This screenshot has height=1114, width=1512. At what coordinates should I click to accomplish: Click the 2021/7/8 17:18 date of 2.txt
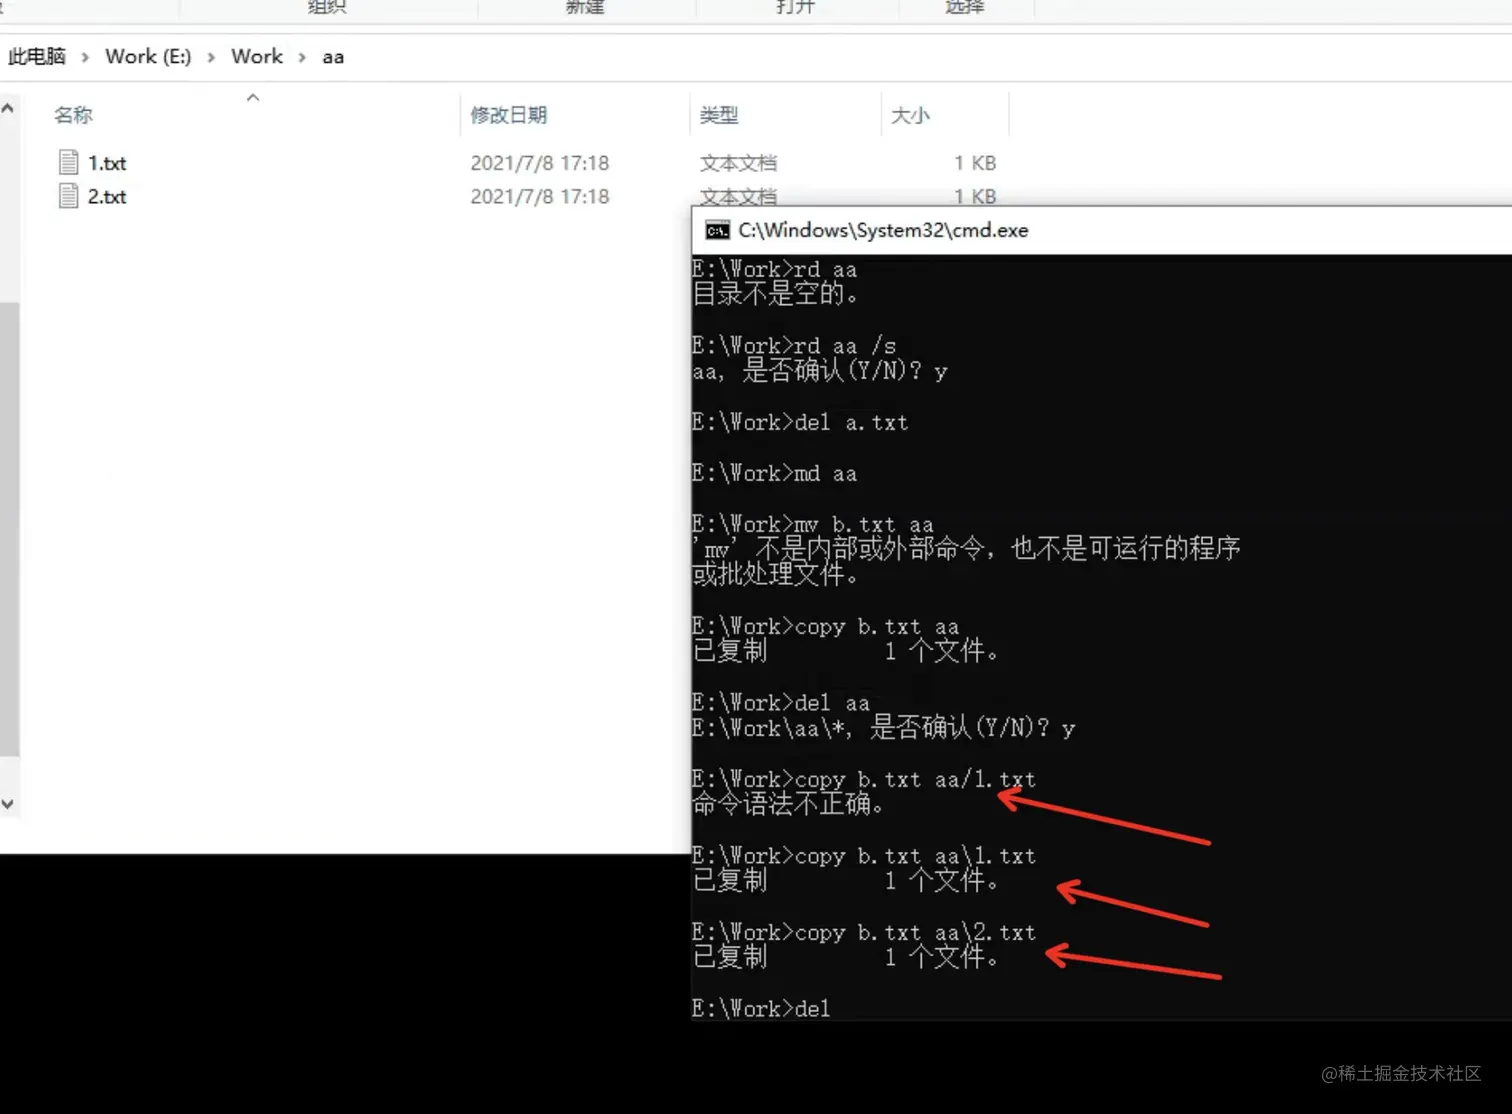tap(540, 197)
